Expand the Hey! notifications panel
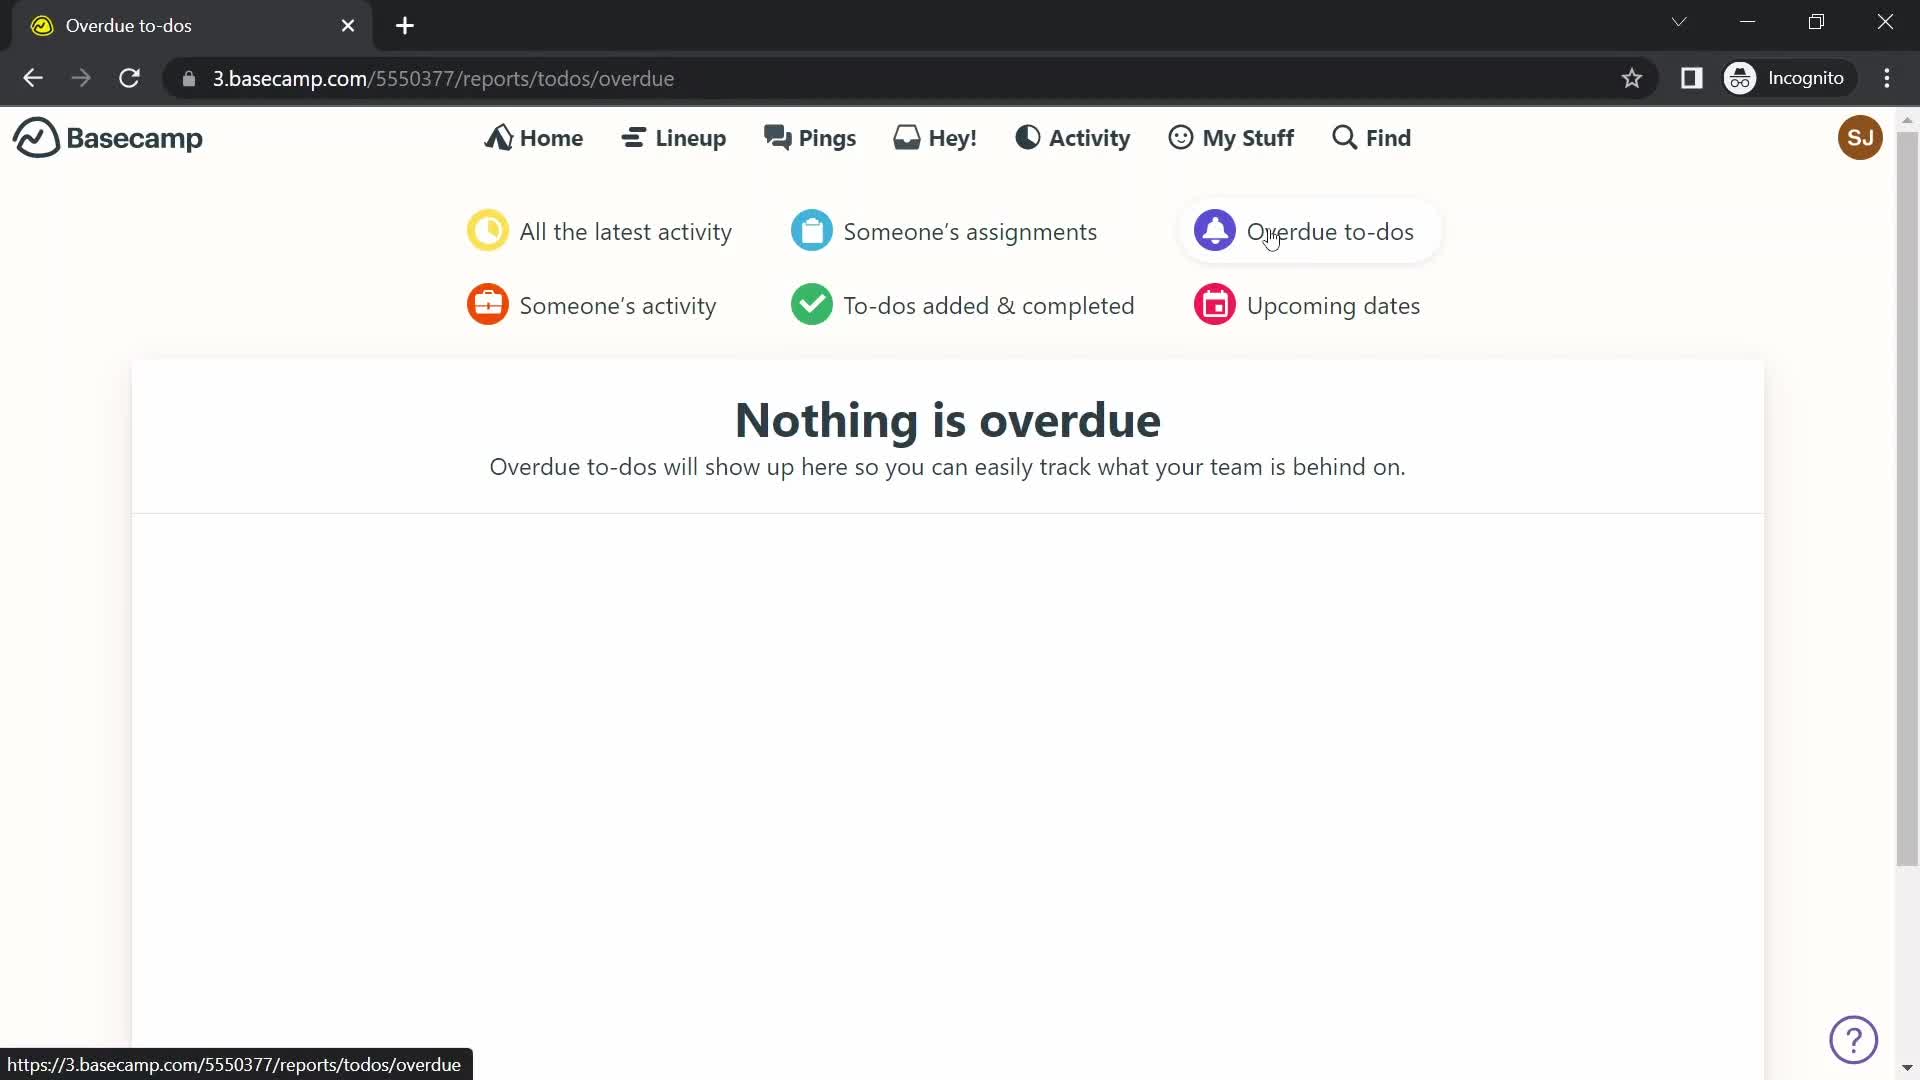1920x1080 pixels. tap(935, 137)
